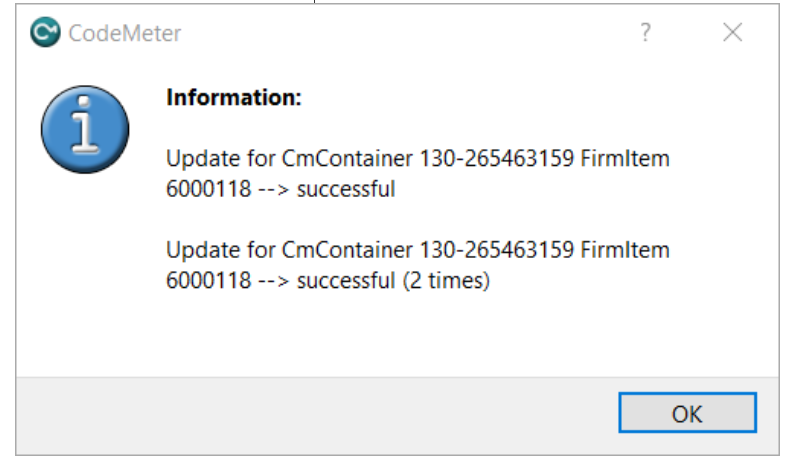
Task: Confirm the update message with OK
Action: pyautogui.click(x=687, y=413)
